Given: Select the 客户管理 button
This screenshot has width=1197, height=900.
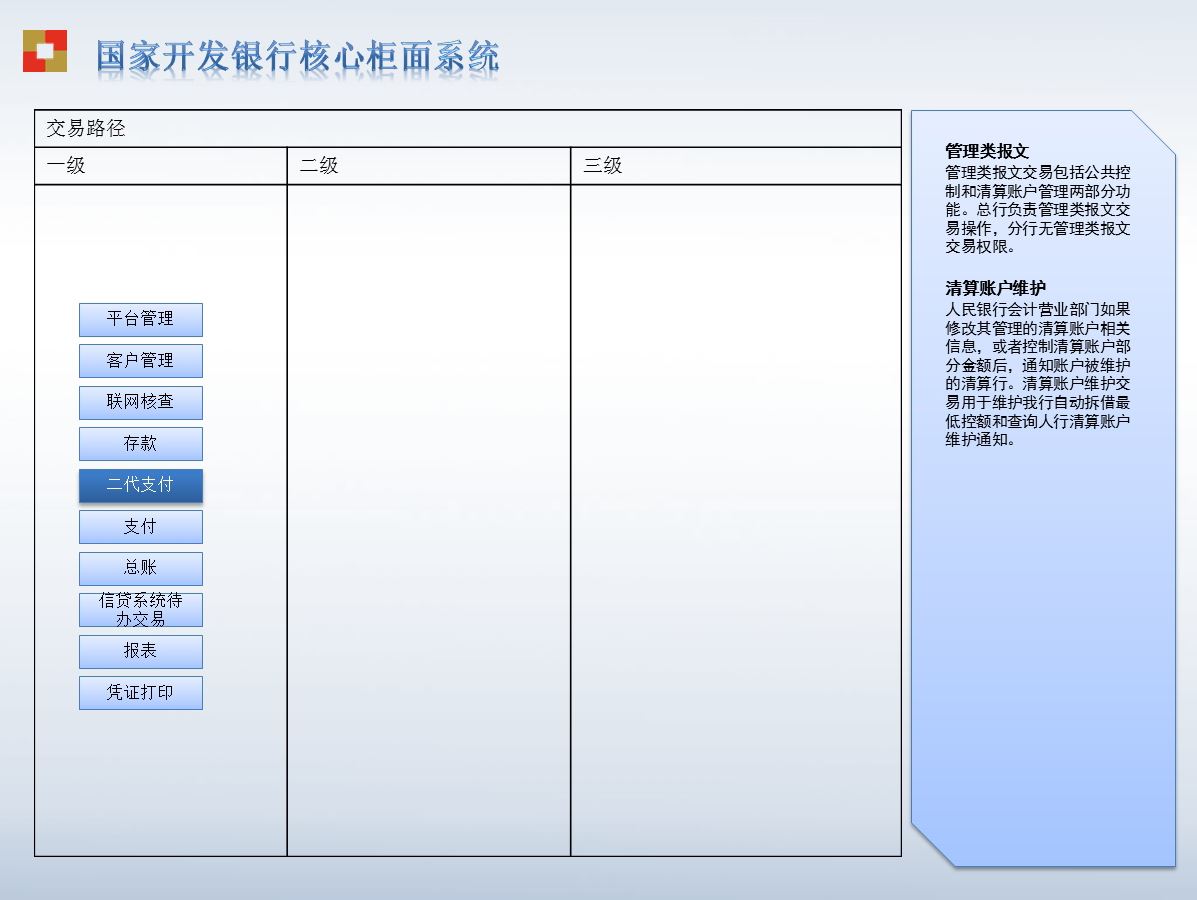Looking at the screenshot, I should coord(140,360).
